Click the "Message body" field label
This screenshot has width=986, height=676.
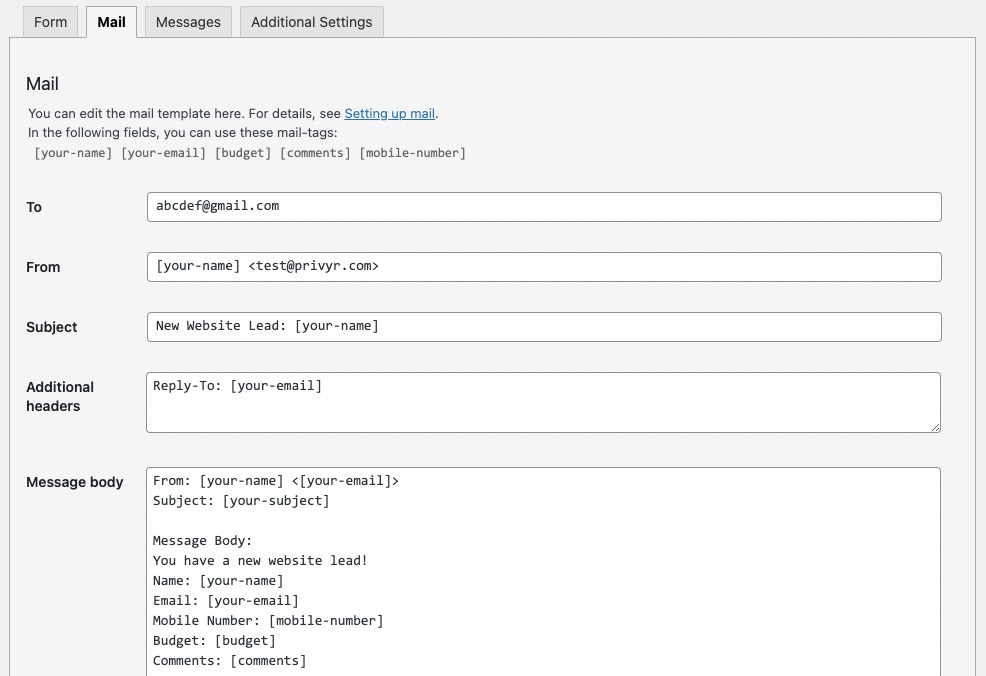pos(75,482)
